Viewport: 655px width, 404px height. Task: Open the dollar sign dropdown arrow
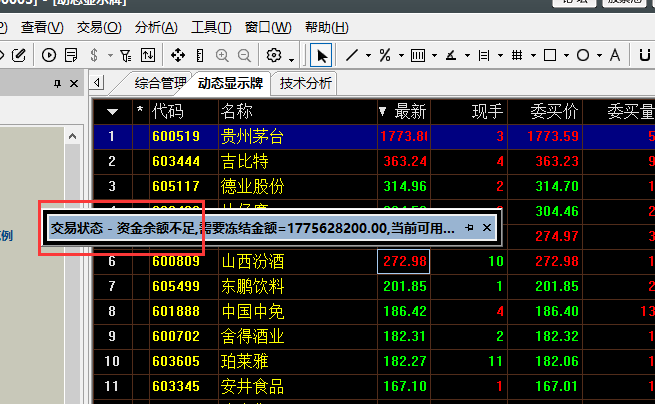click(x=110, y=55)
